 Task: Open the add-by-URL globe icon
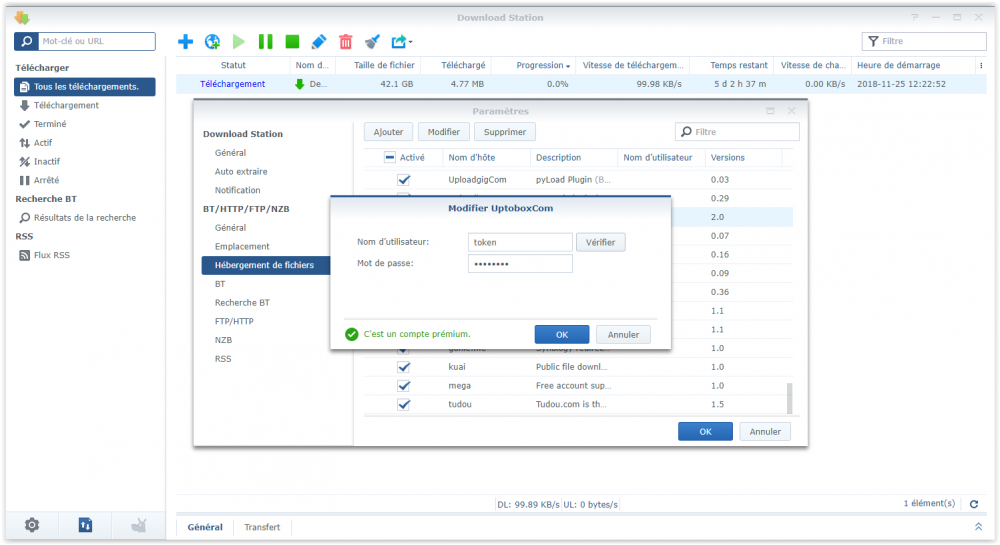point(212,41)
